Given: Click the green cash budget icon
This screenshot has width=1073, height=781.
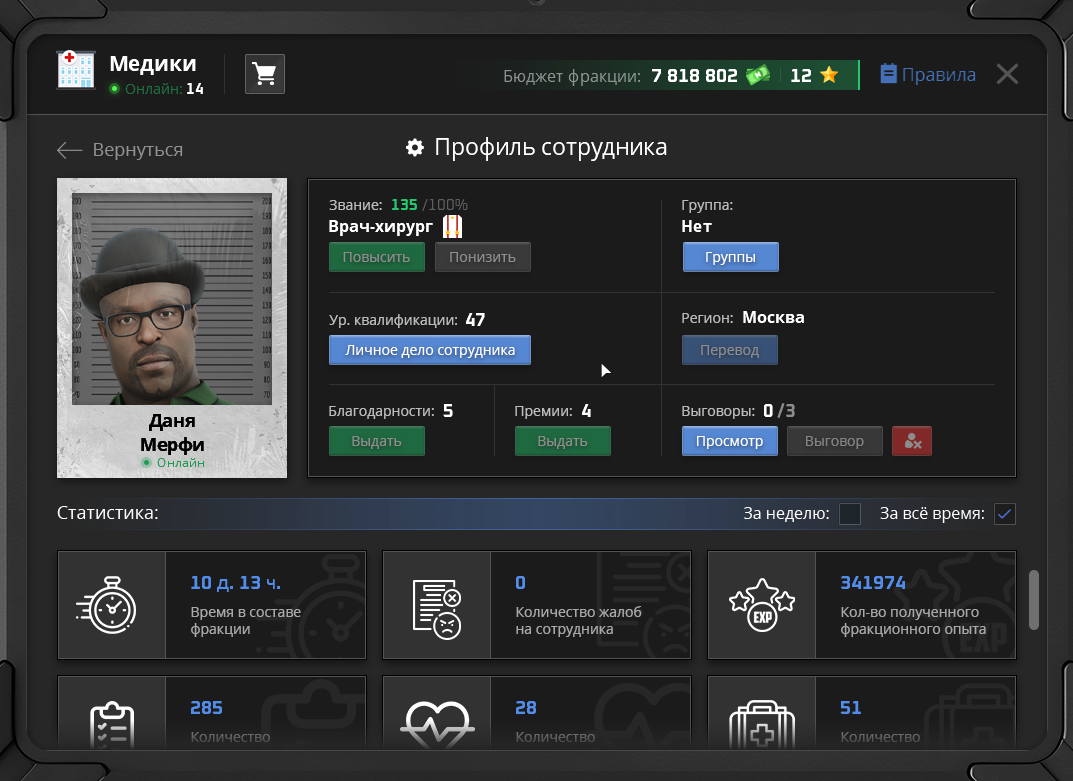Looking at the screenshot, I should click(757, 75).
